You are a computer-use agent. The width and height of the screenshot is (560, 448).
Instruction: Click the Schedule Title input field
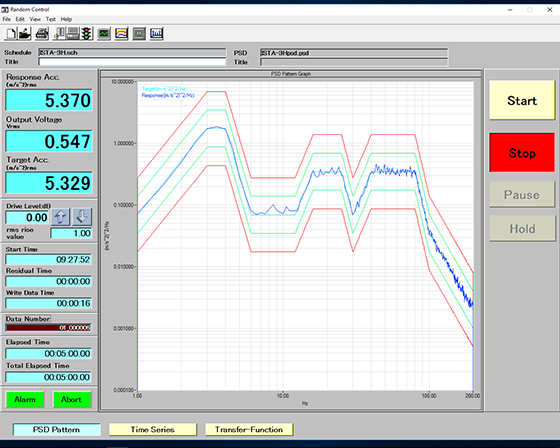132,62
